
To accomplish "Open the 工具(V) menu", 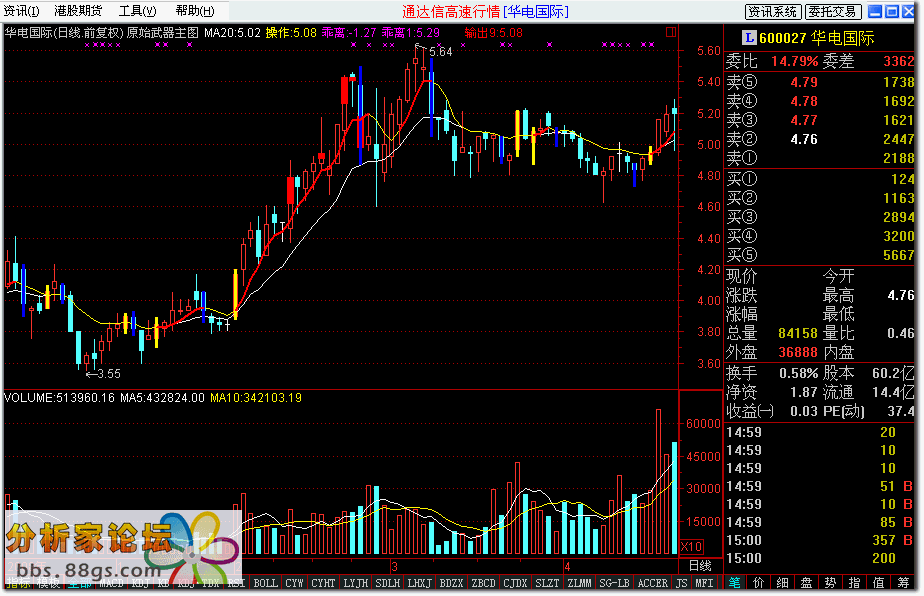I will pyautogui.click(x=137, y=11).
